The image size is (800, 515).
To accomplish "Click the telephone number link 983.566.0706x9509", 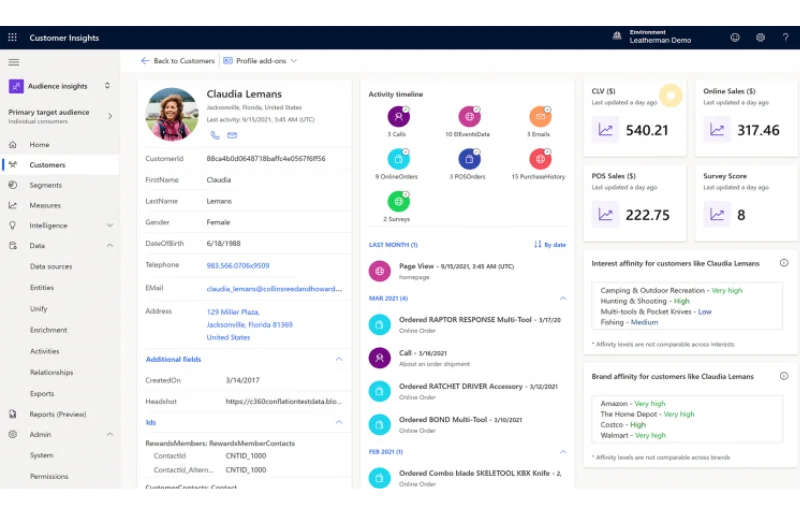I will pyautogui.click(x=238, y=265).
